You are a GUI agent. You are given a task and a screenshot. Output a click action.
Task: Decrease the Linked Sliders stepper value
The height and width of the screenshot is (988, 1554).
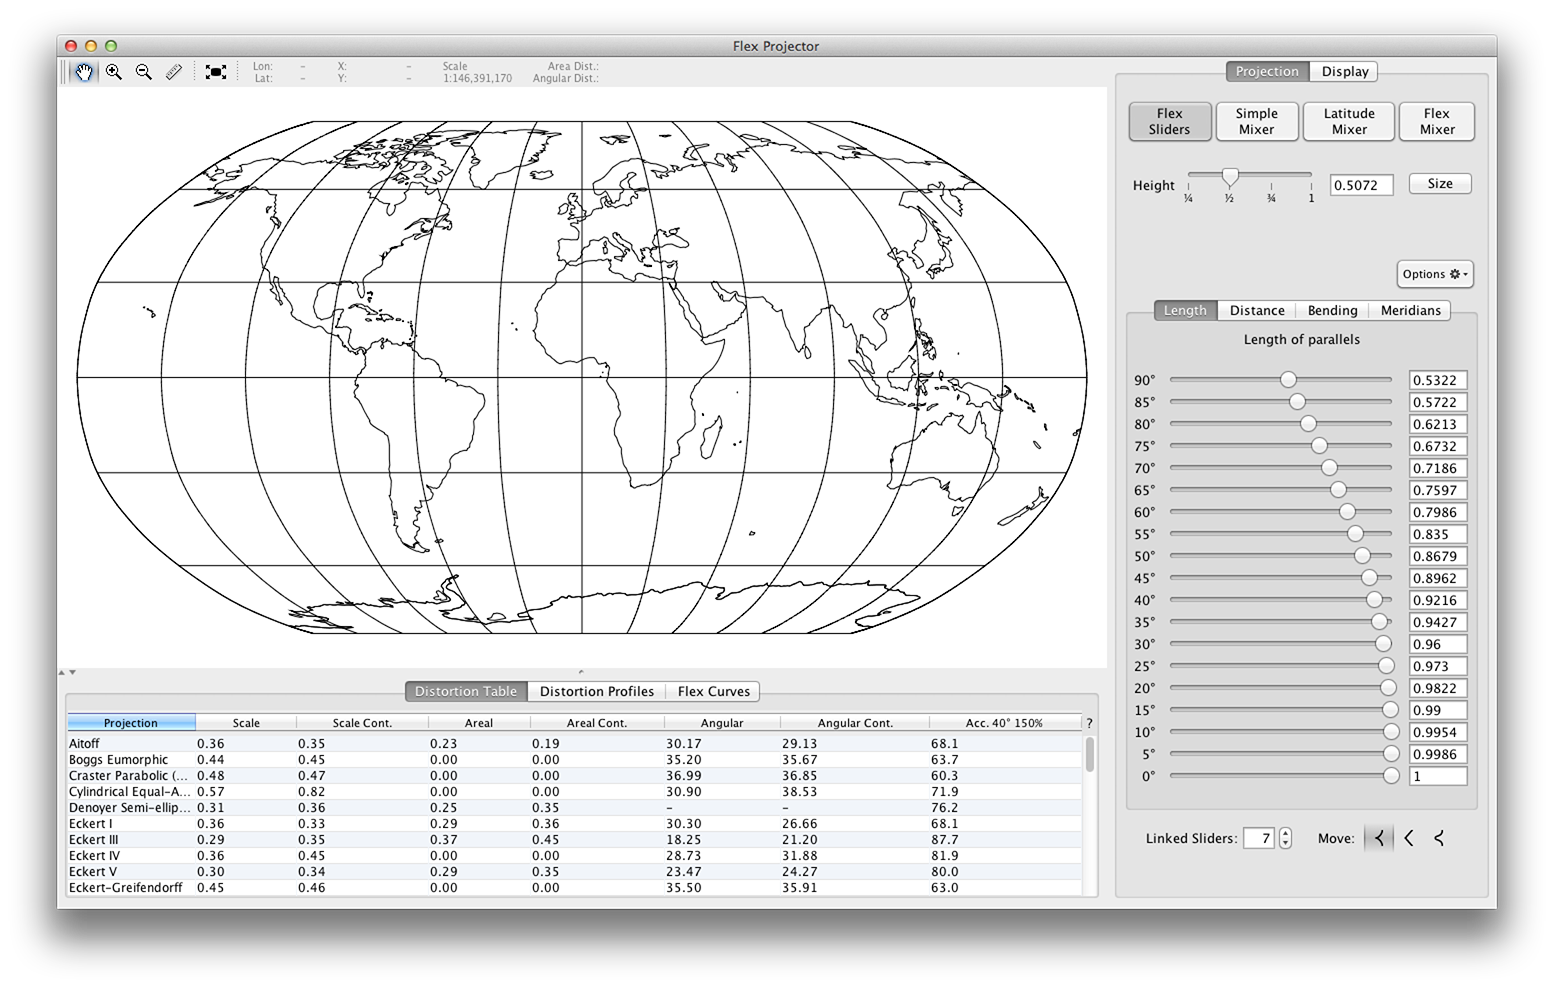(x=1285, y=845)
